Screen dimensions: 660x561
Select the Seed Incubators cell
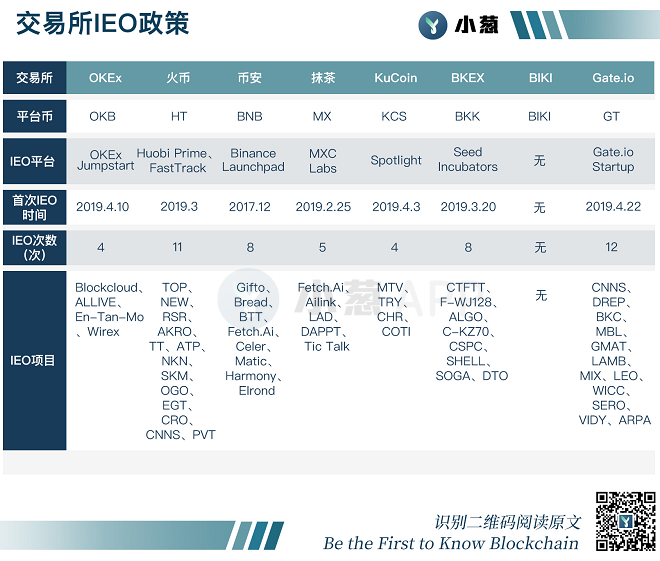467,160
